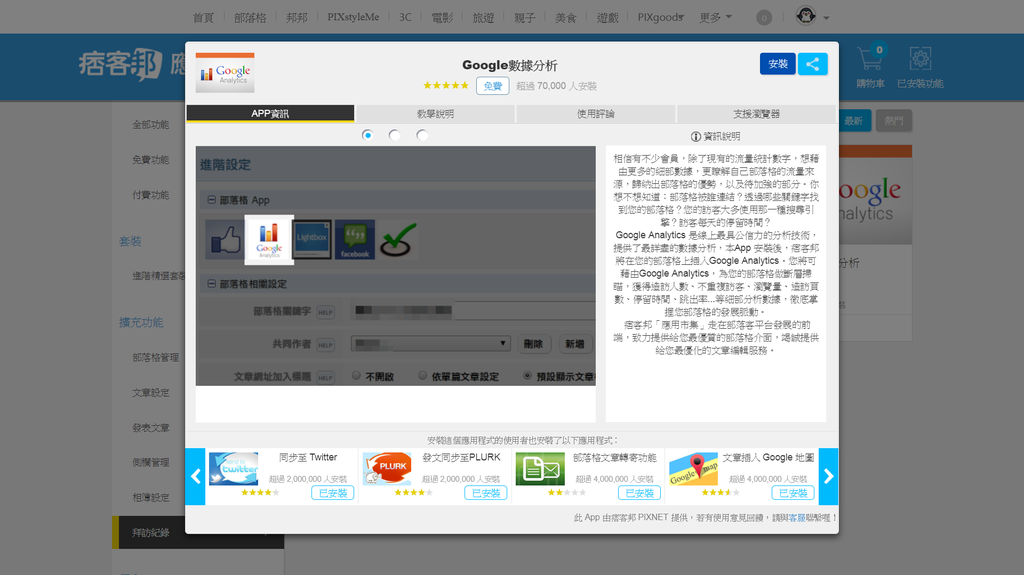This screenshot has height=575, width=1024.
Task: Select third screenshot slide radio
Action: [422, 135]
